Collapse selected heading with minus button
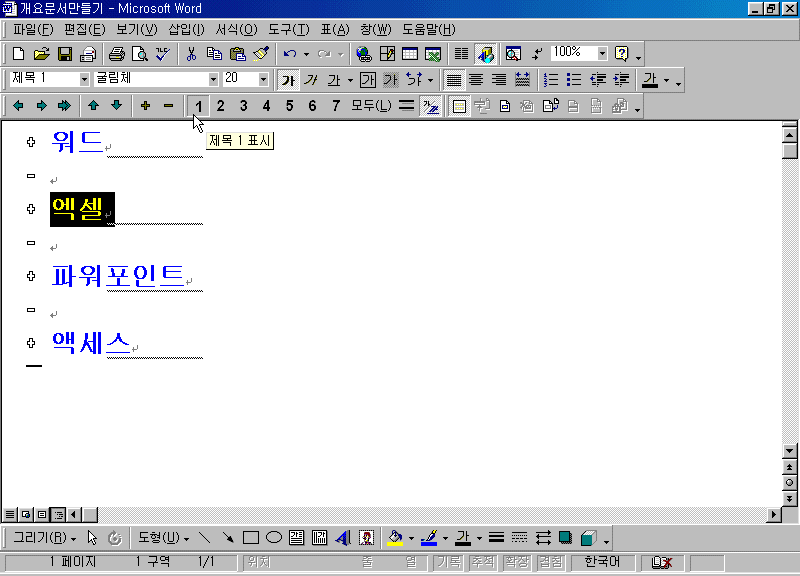This screenshot has width=800, height=576. coord(168,106)
